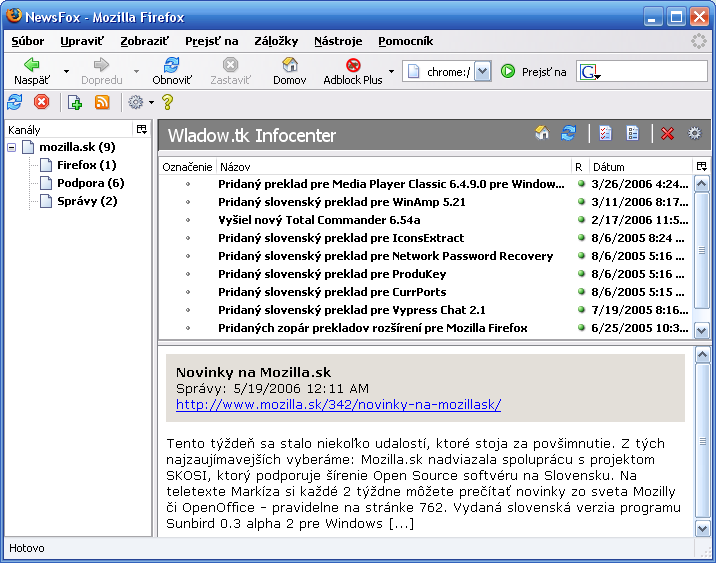716x563 pixels.
Task: Open feed home page icon in Wladow.tk header
Action: (542, 133)
